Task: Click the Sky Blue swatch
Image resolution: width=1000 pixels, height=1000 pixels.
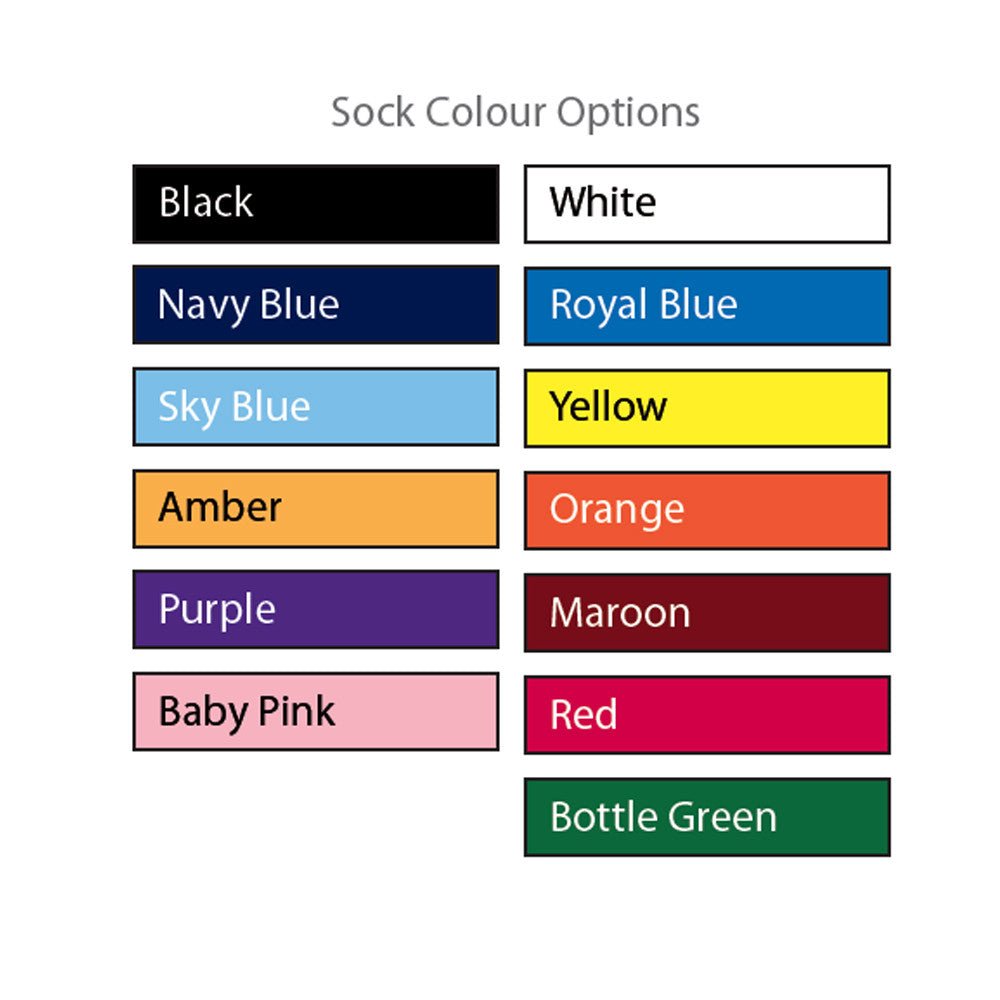Action: coord(315,407)
